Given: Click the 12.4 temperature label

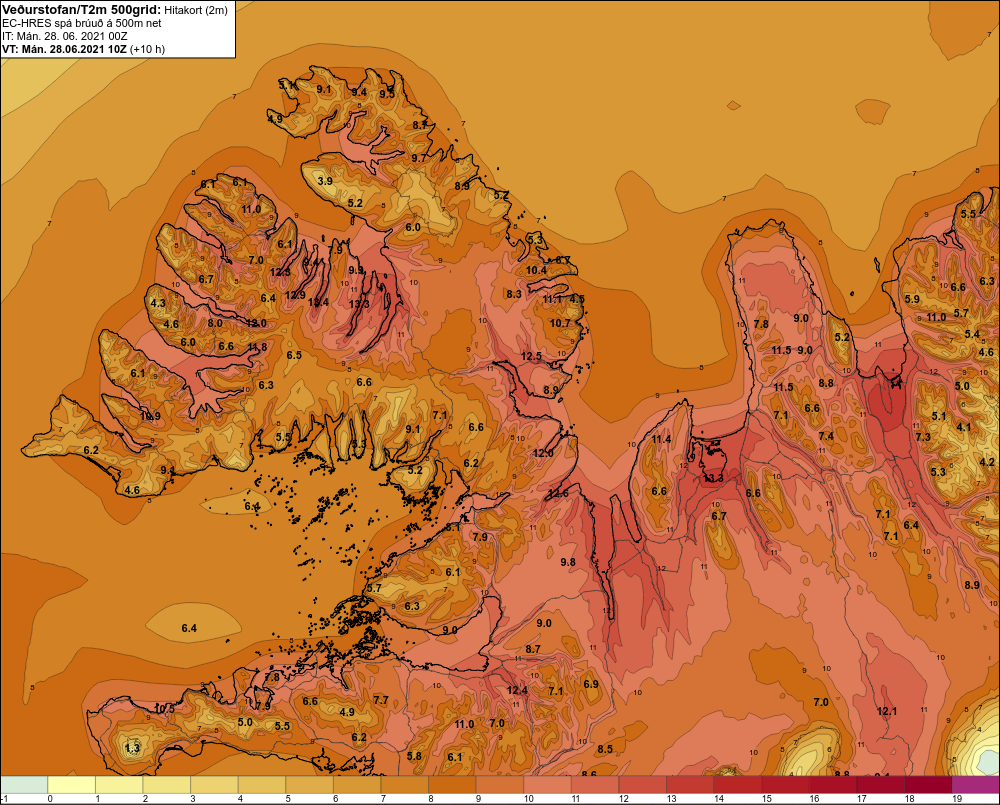Looking at the screenshot, I should click(517, 690).
